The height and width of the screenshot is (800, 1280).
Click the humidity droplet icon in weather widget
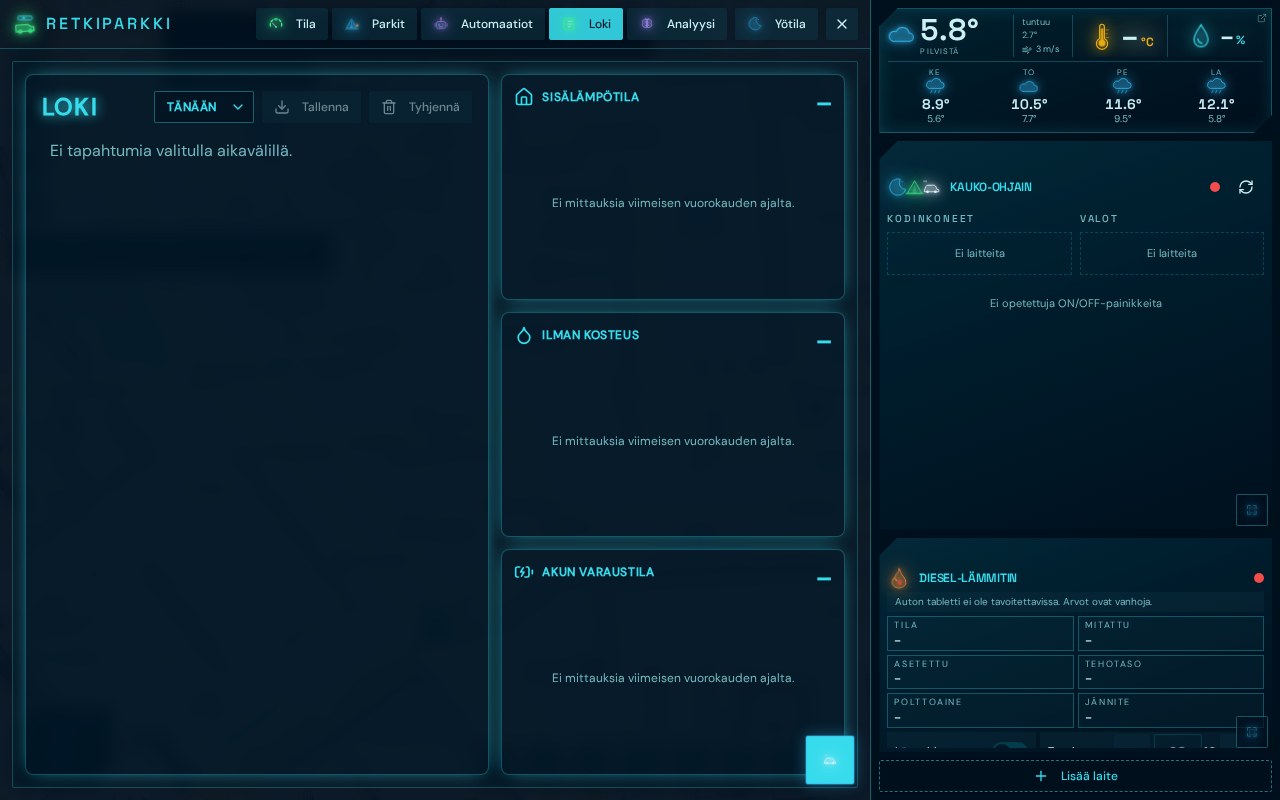pos(1201,38)
